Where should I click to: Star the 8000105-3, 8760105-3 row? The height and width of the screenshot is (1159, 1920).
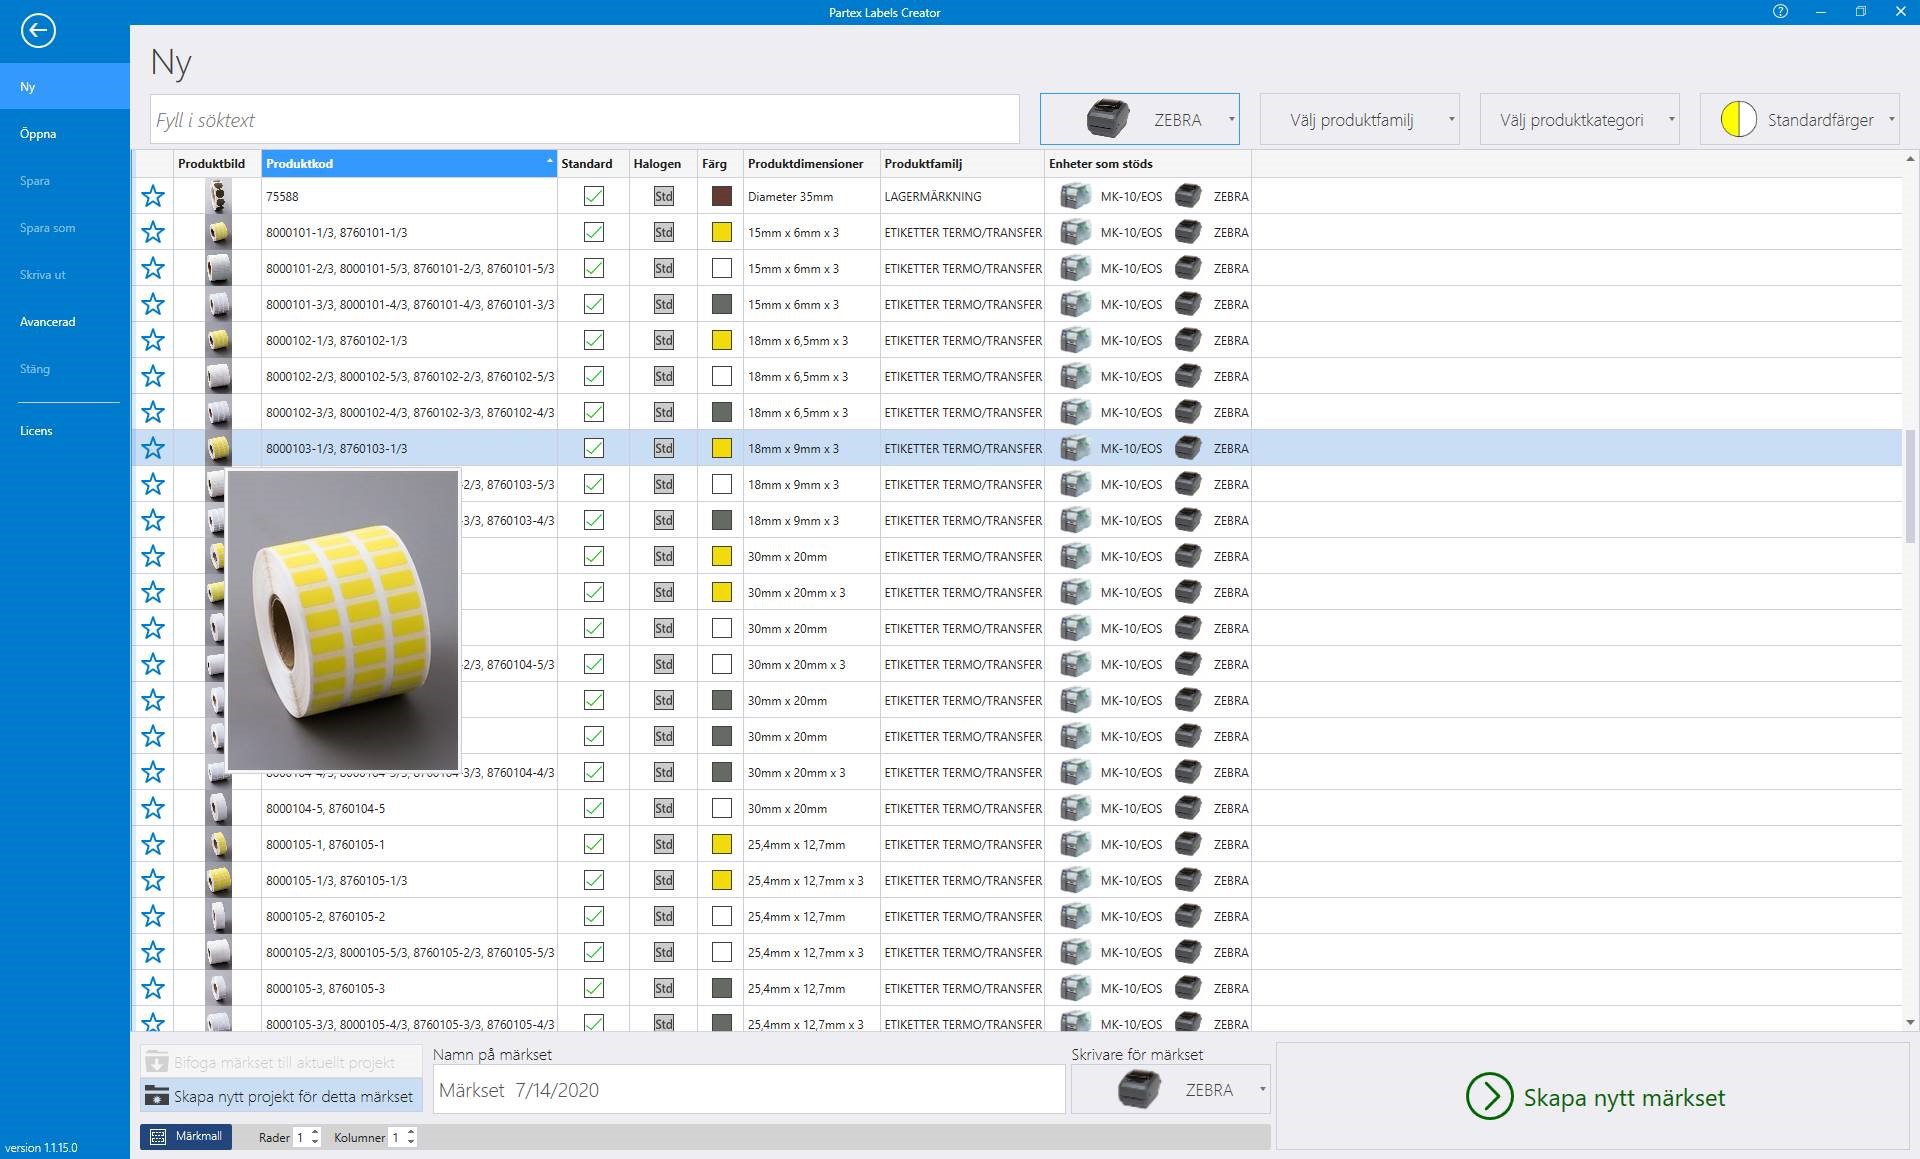(153, 988)
